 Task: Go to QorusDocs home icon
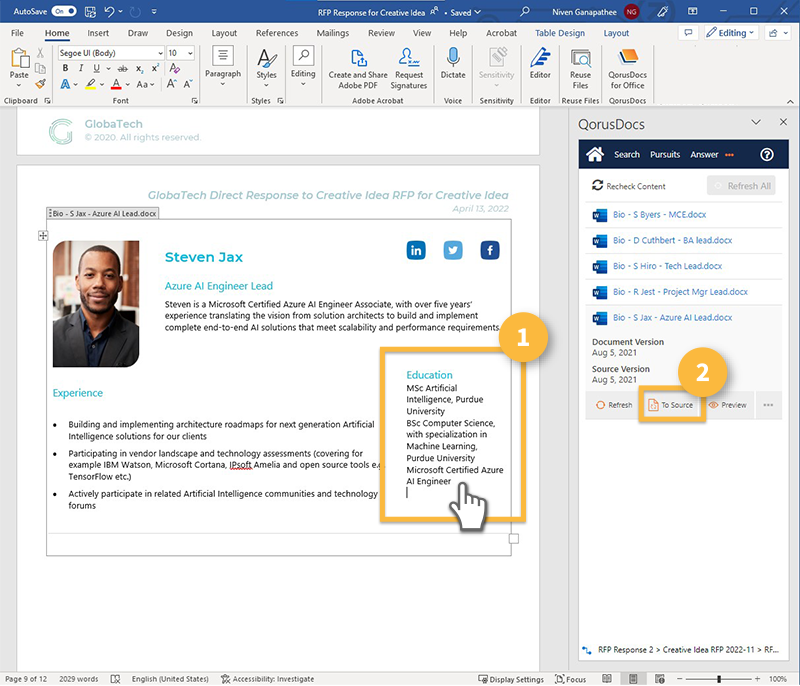pyautogui.click(x=595, y=154)
